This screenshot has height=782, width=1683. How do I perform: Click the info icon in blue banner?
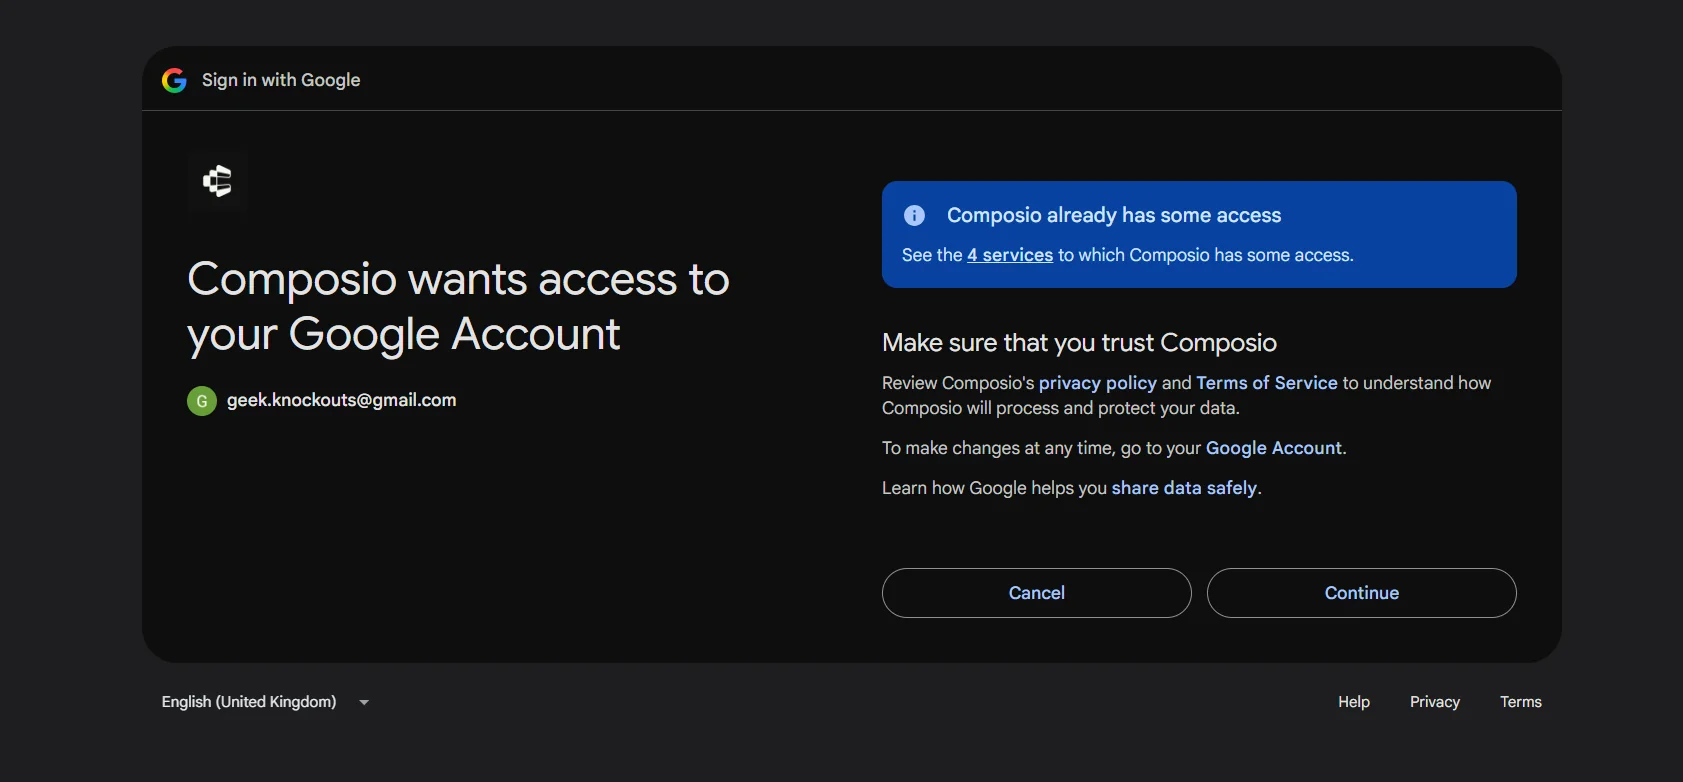(914, 215)
